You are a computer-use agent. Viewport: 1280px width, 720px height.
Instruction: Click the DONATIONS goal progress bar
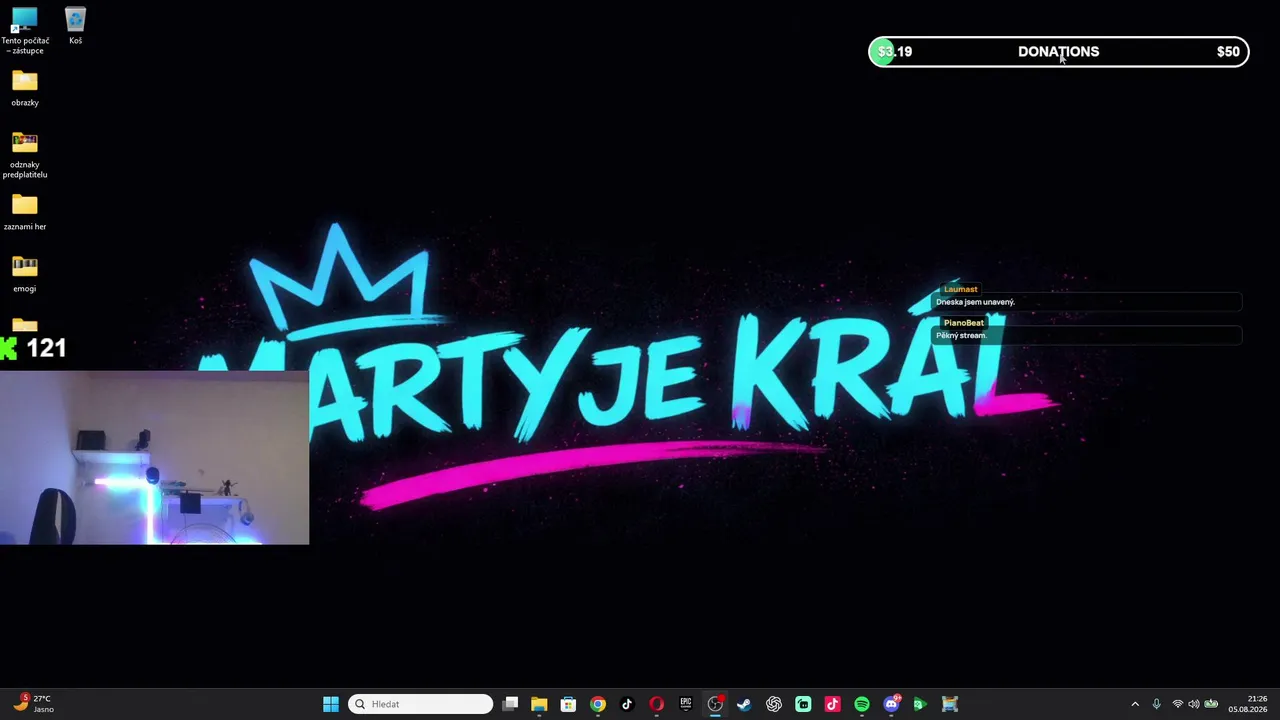(1059, 52)
